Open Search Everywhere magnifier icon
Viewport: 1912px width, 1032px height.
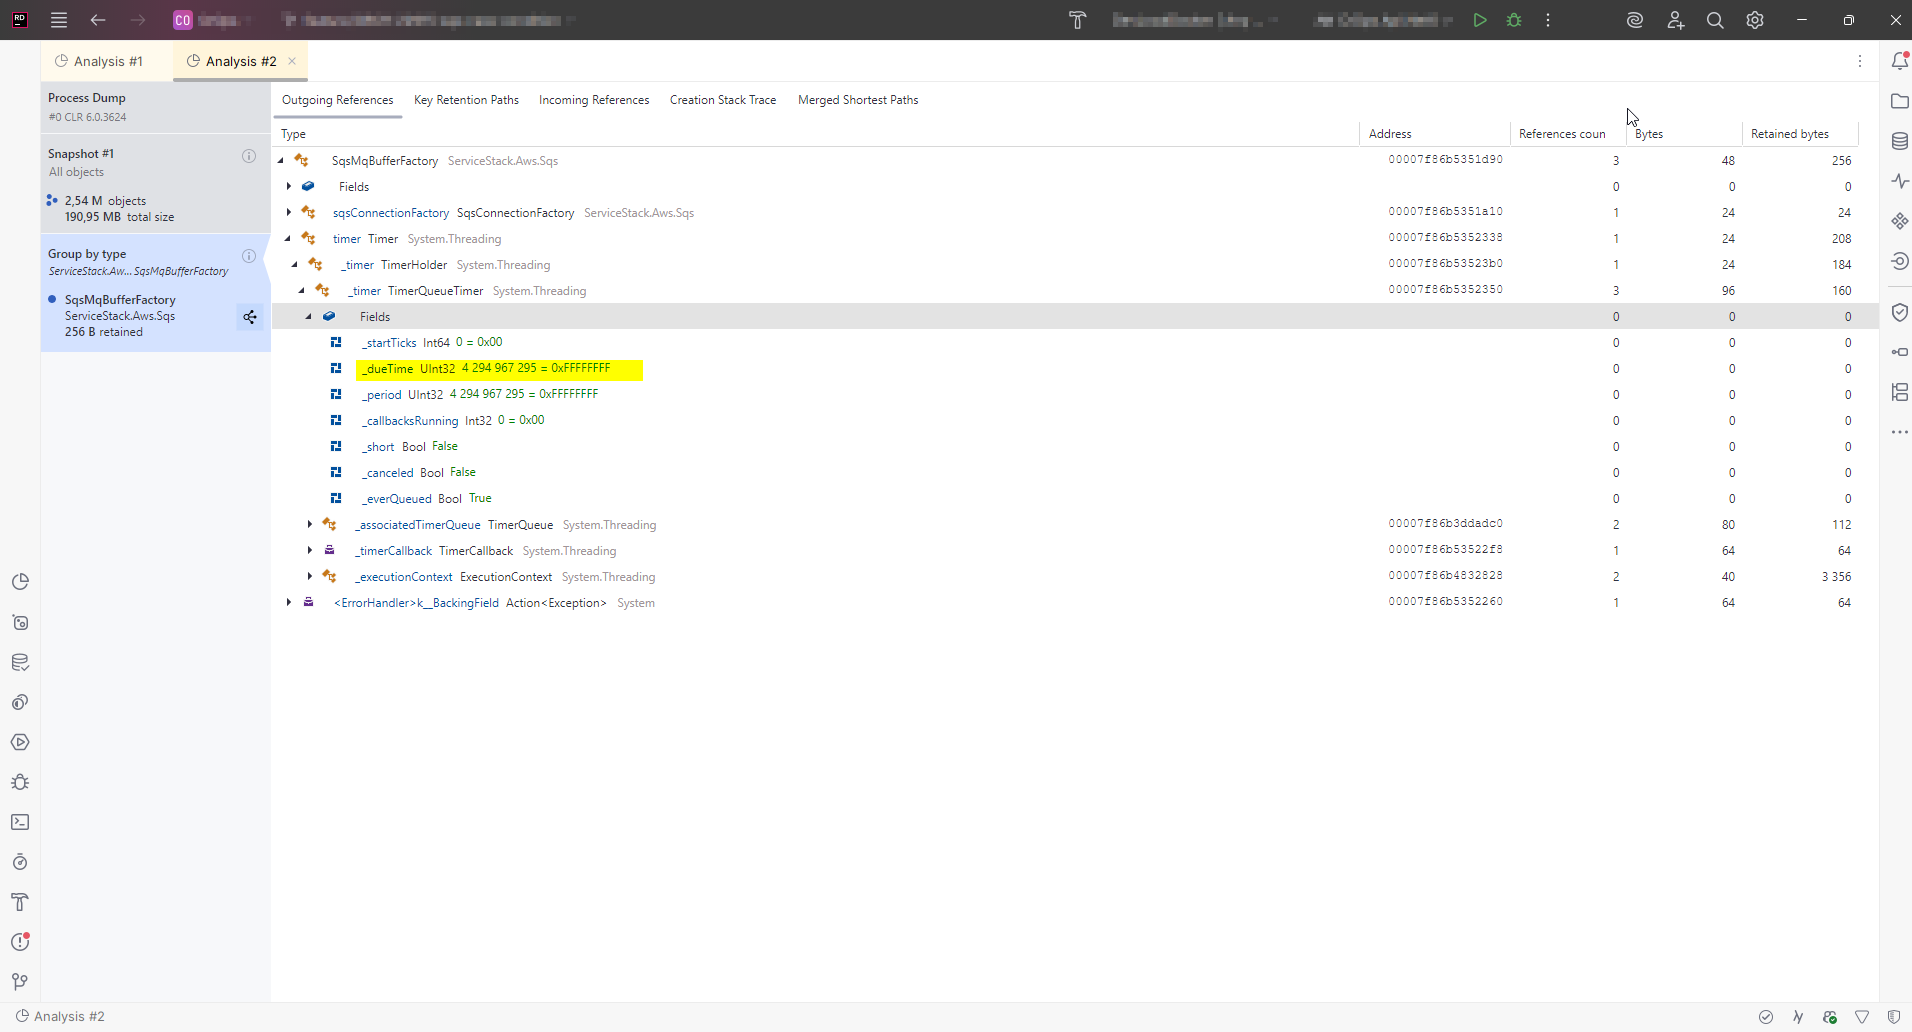pyautogui.click(x=1715, y=20)
